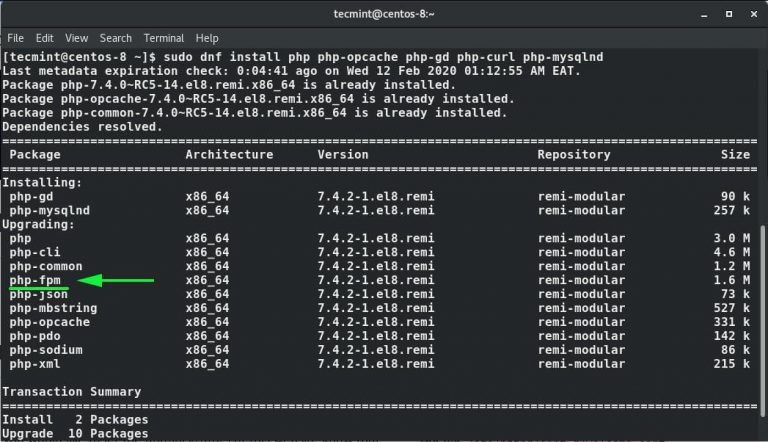Click the Dependencies resolved line

[x=82, y=127]
